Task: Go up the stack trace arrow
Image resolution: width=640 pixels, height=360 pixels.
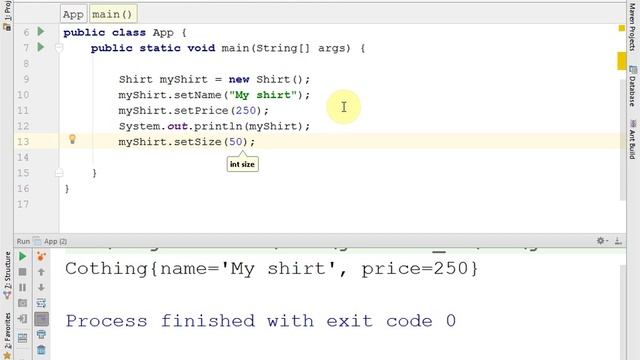Action: [41, 272]
